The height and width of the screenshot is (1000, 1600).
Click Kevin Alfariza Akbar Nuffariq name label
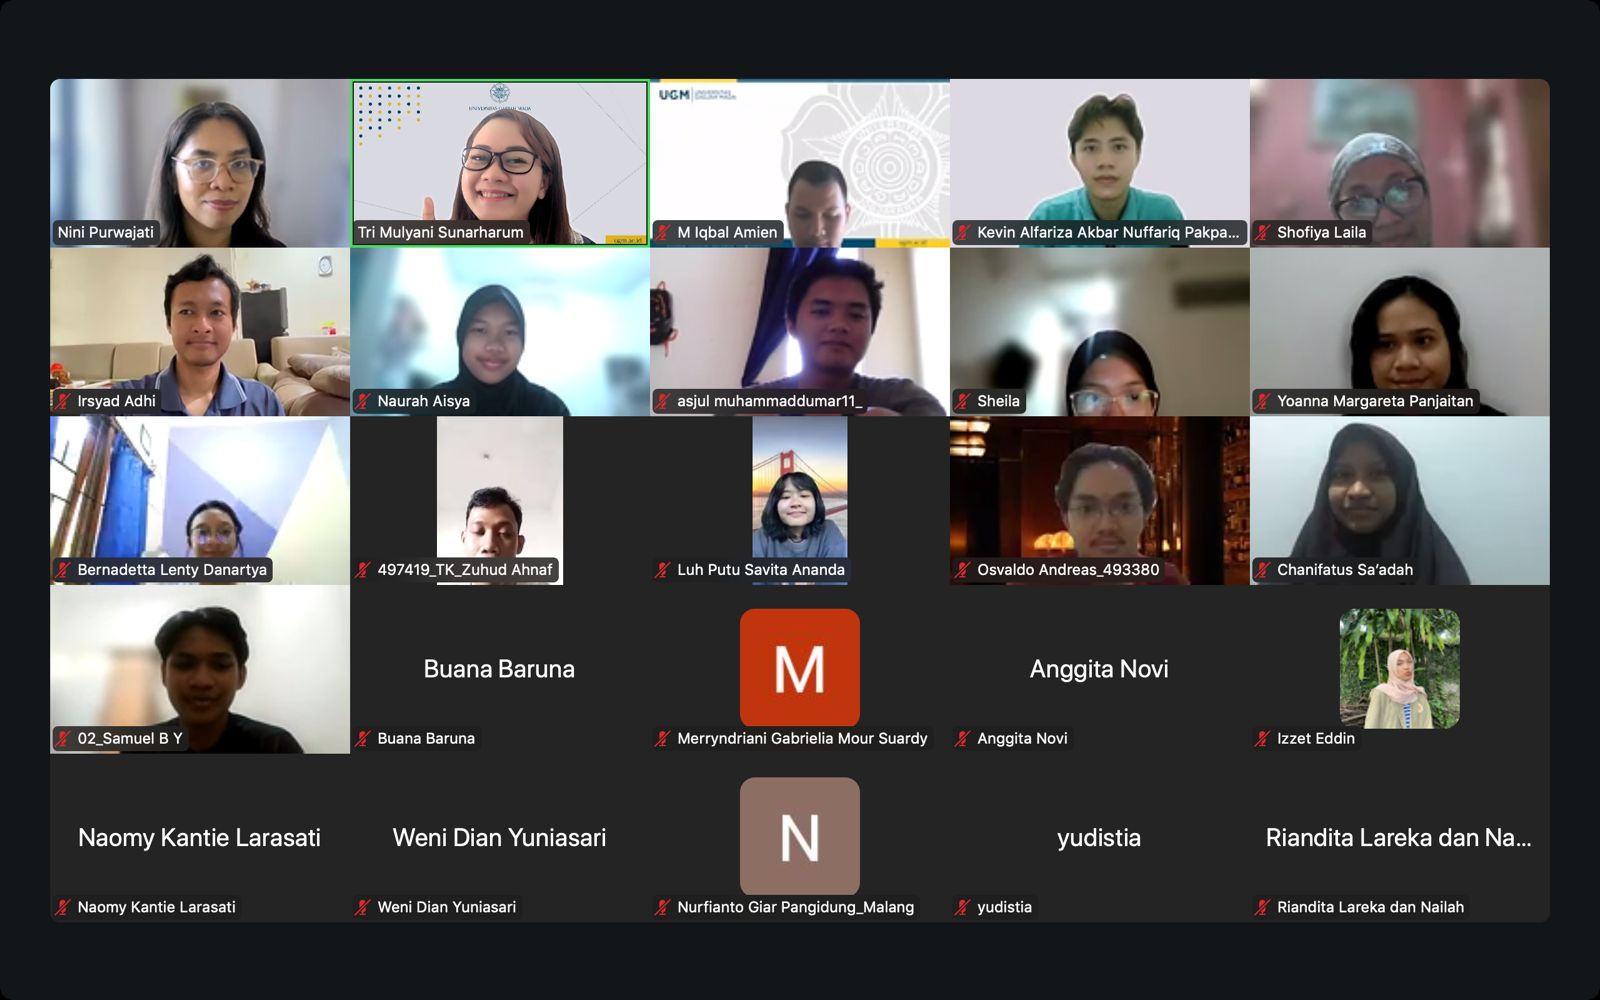click(1108, 232)
